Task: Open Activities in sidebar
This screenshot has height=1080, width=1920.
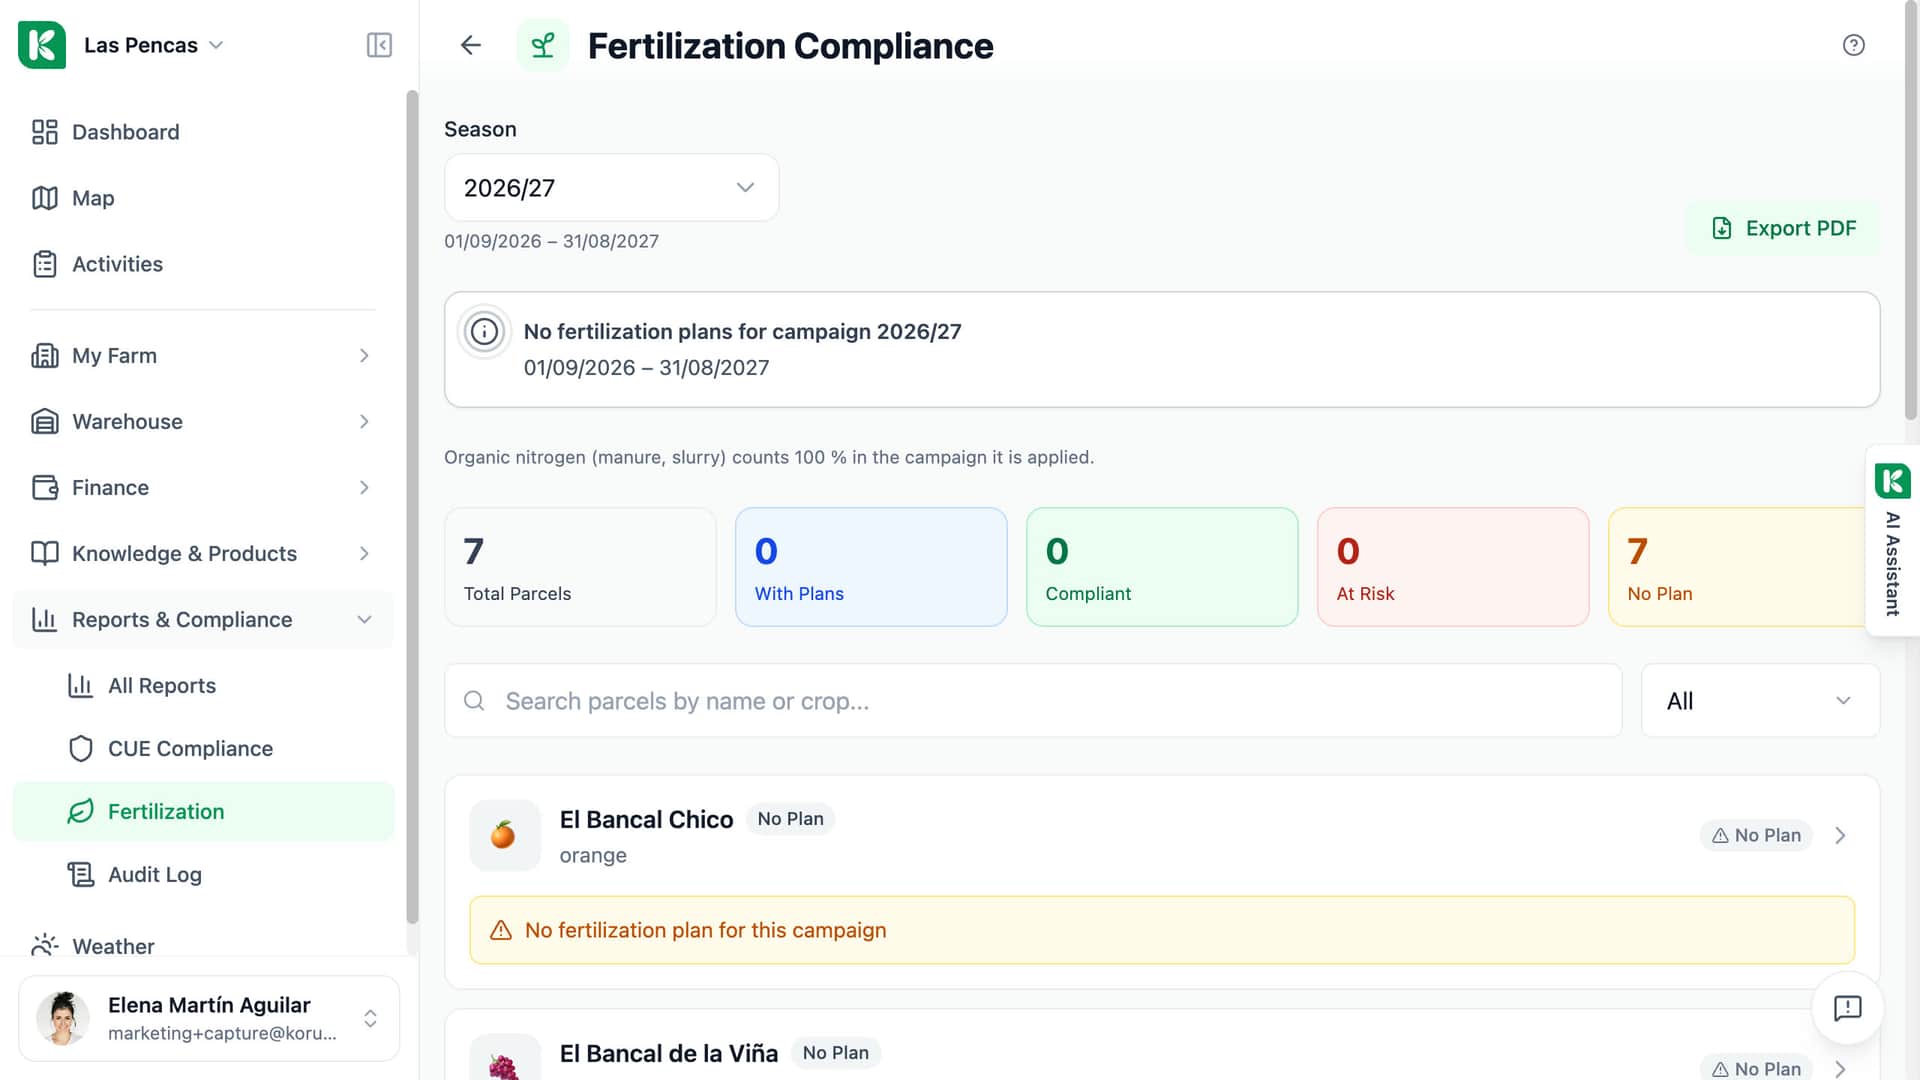Action: point(203,264)
